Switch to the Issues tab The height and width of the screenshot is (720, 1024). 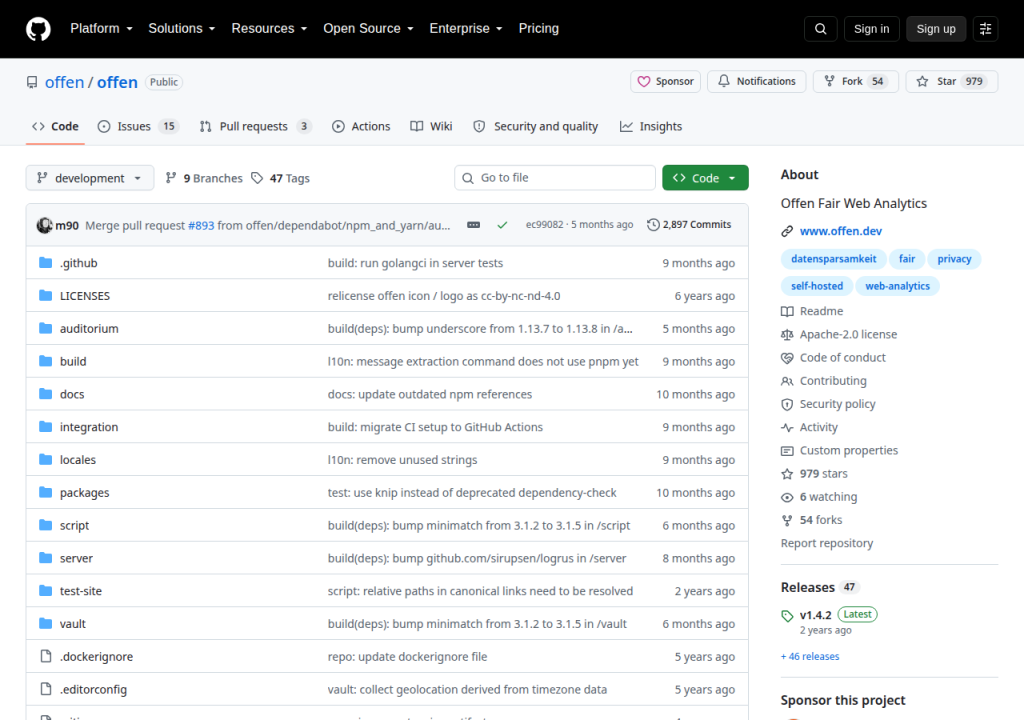click(x=139, y=126)
